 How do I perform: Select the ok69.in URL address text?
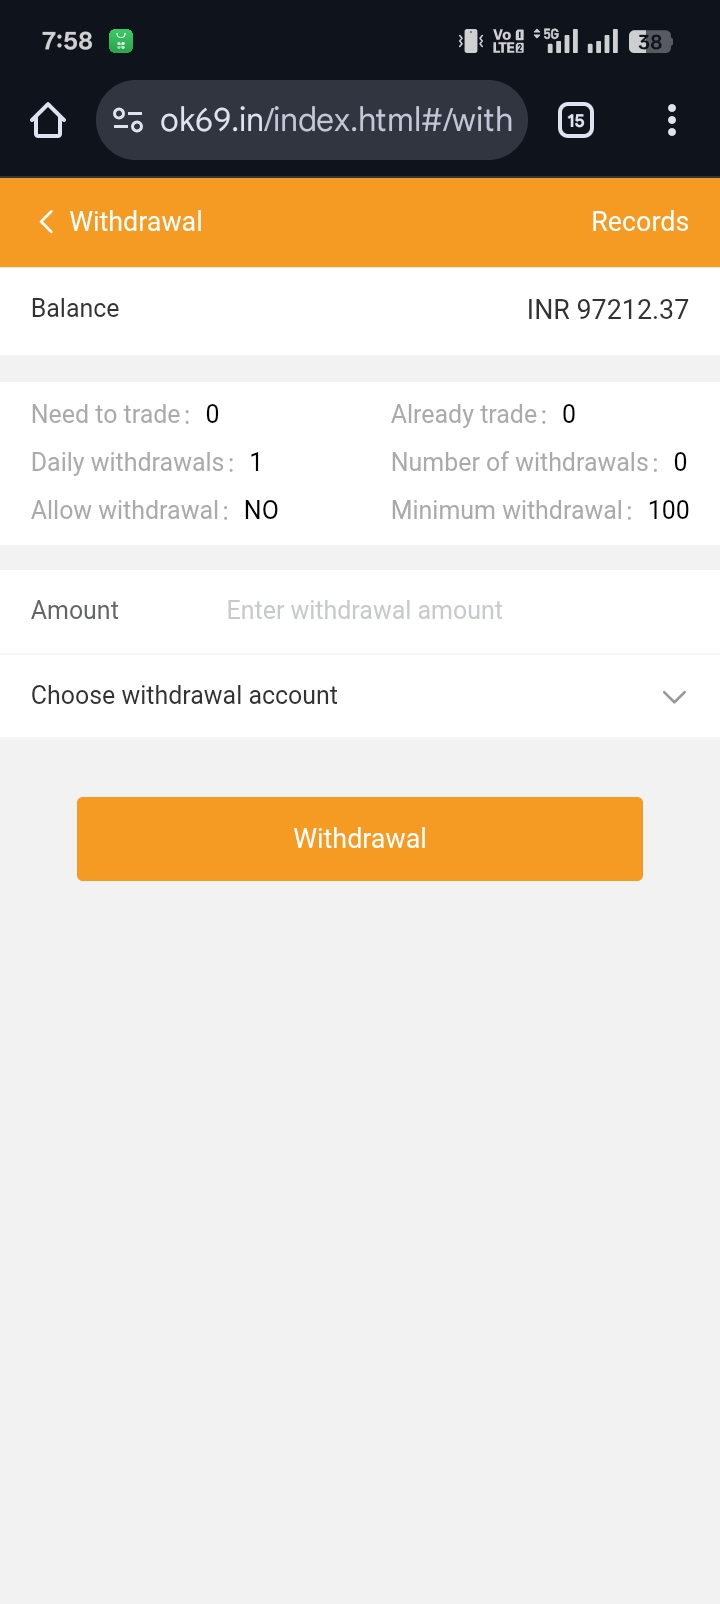tap(336, 121)
